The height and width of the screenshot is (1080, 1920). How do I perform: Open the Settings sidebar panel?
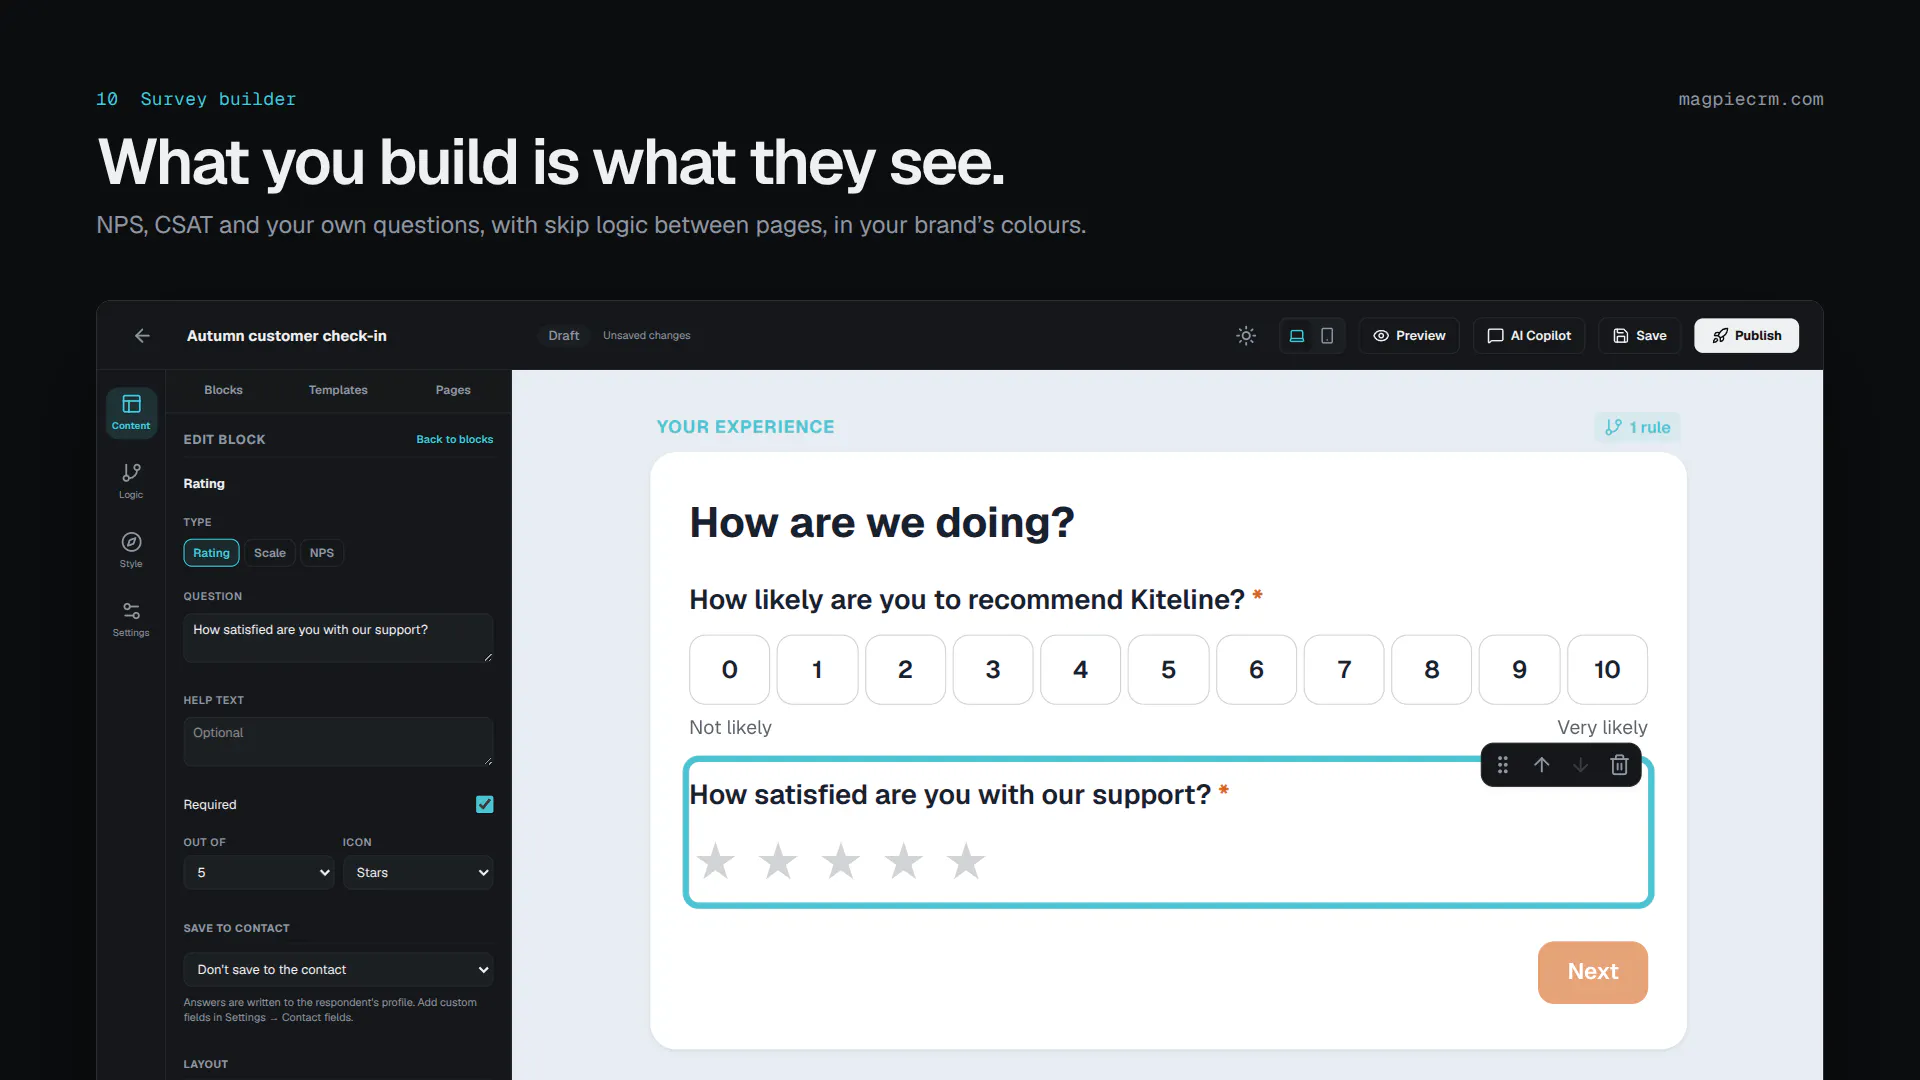(131, 619)
